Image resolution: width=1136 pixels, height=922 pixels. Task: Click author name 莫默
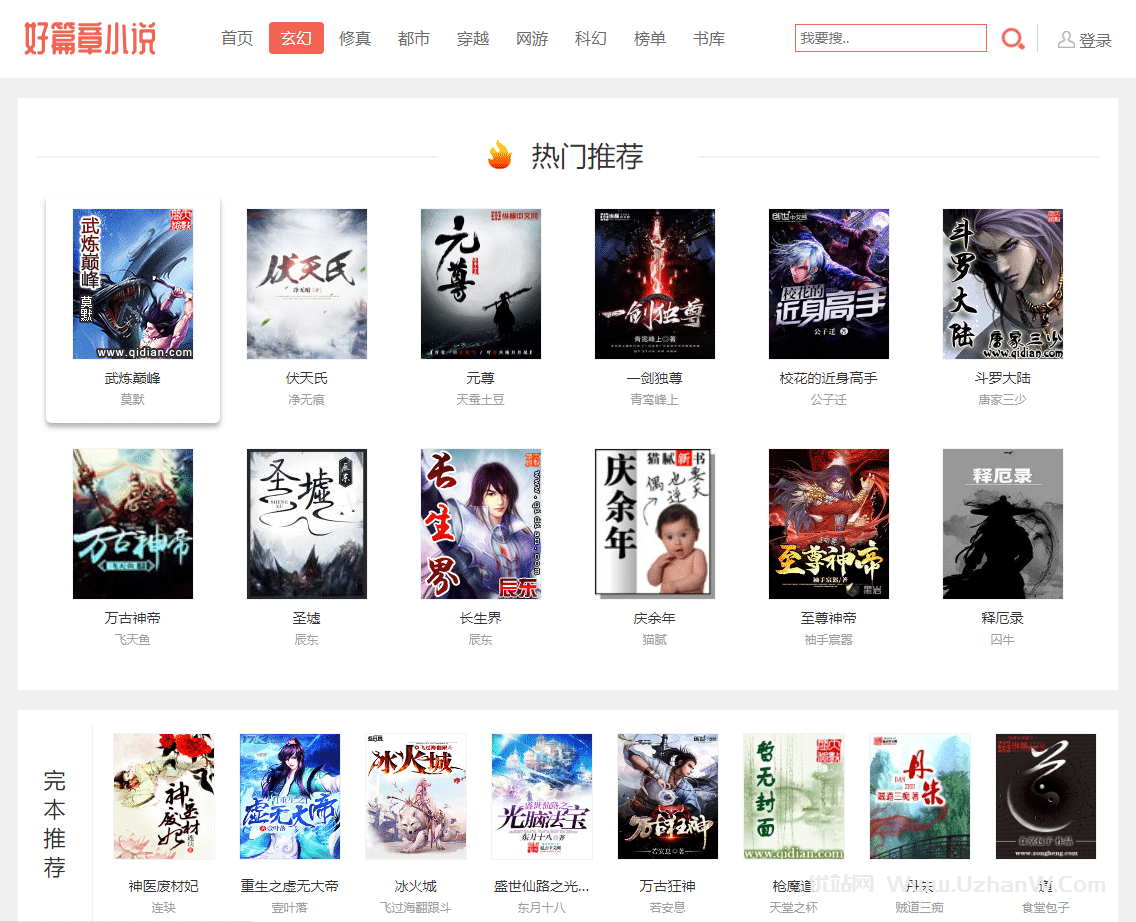(x=133, y=400)
